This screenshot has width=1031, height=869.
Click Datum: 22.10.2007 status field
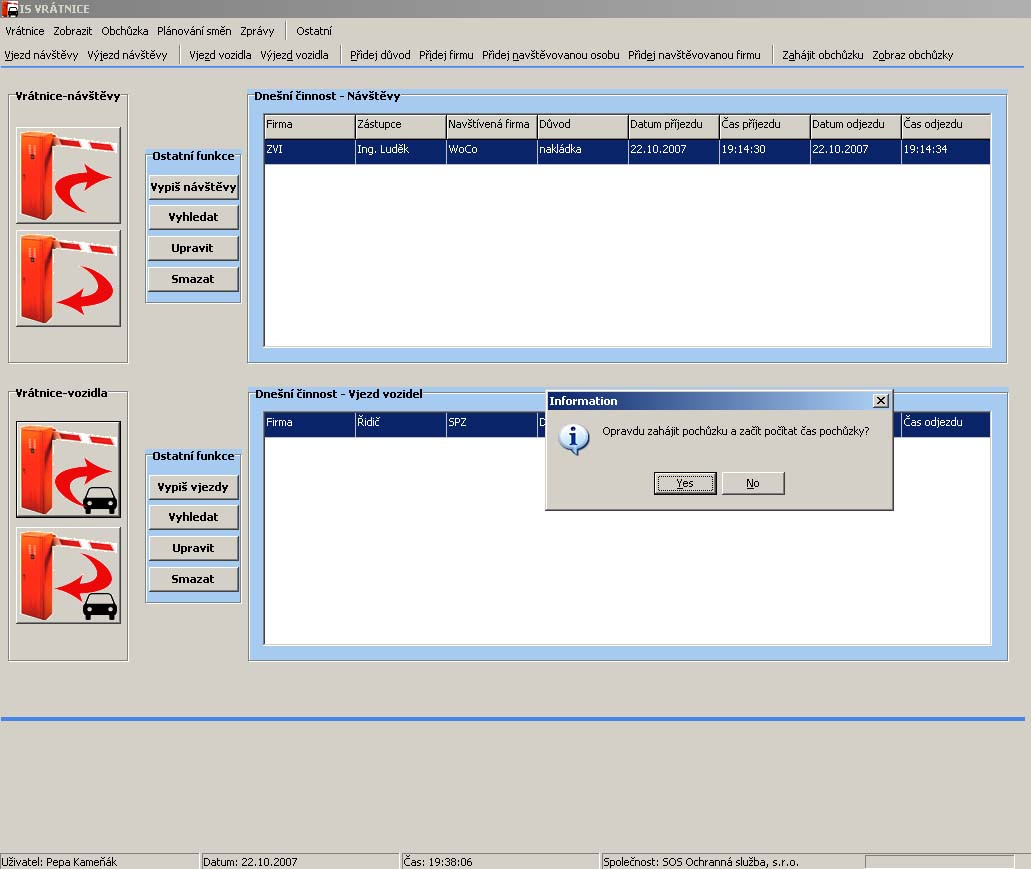coord(300,862)
